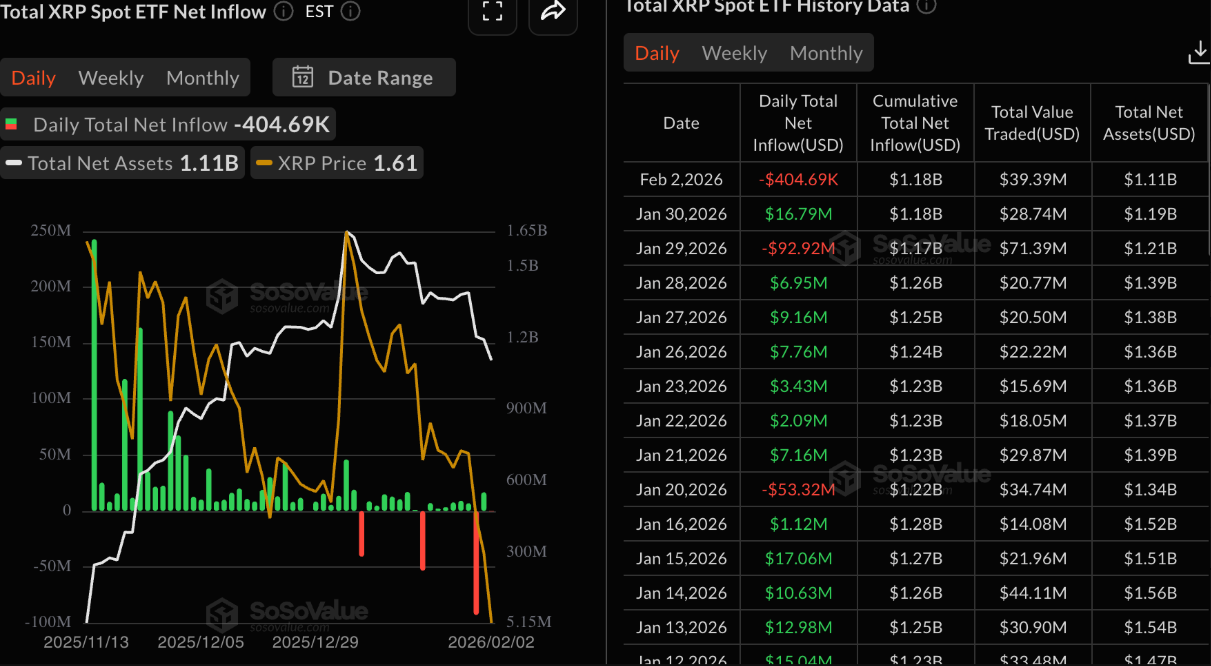Image resolution: width=1211 pixels, height=666 pixels.
Task: Toggle the Daily Total Net Inflow legend entry
Action: [170, 124]
